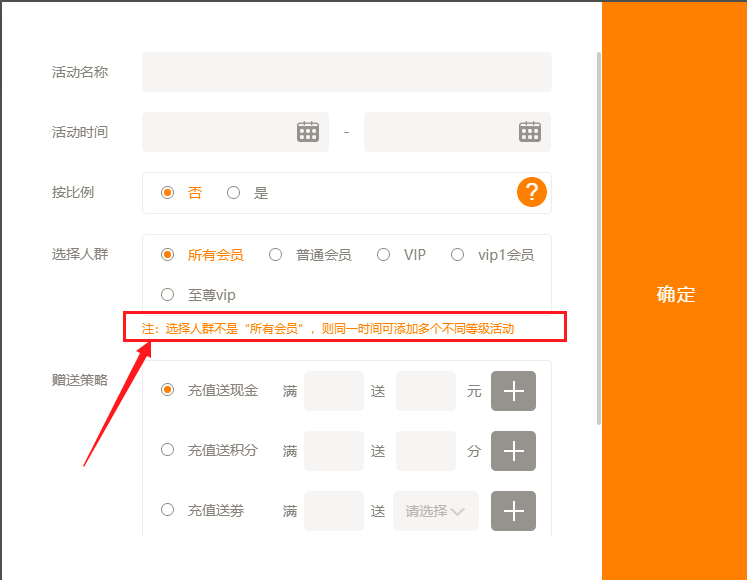The width and height of the screenshot is (747, 580).
Task: Expand the 请选择 coupon dropdown
Action: pos(436,511)
